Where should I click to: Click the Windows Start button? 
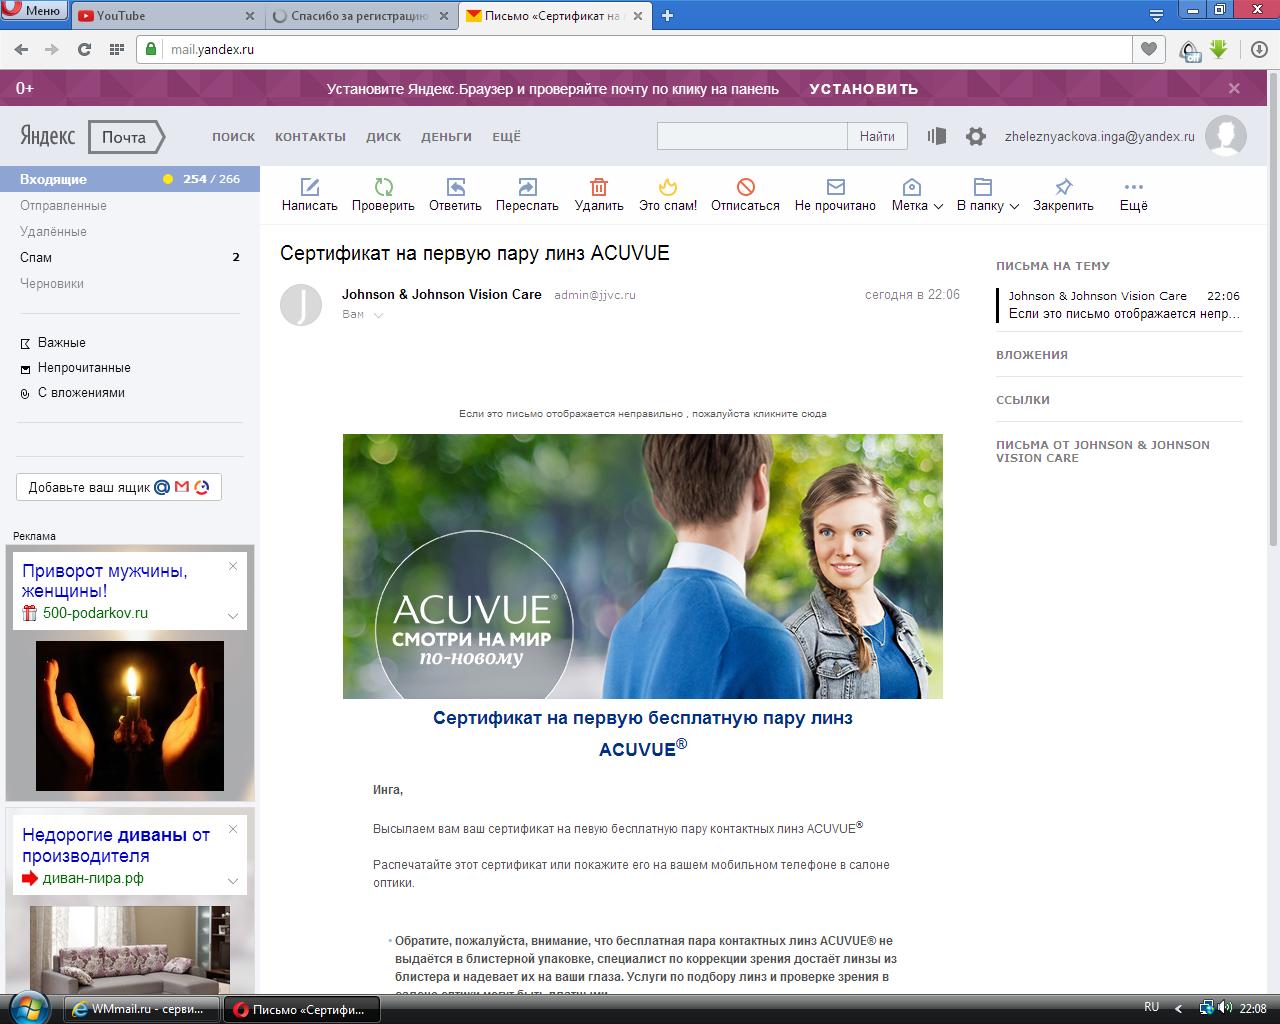pos(28,1007)
